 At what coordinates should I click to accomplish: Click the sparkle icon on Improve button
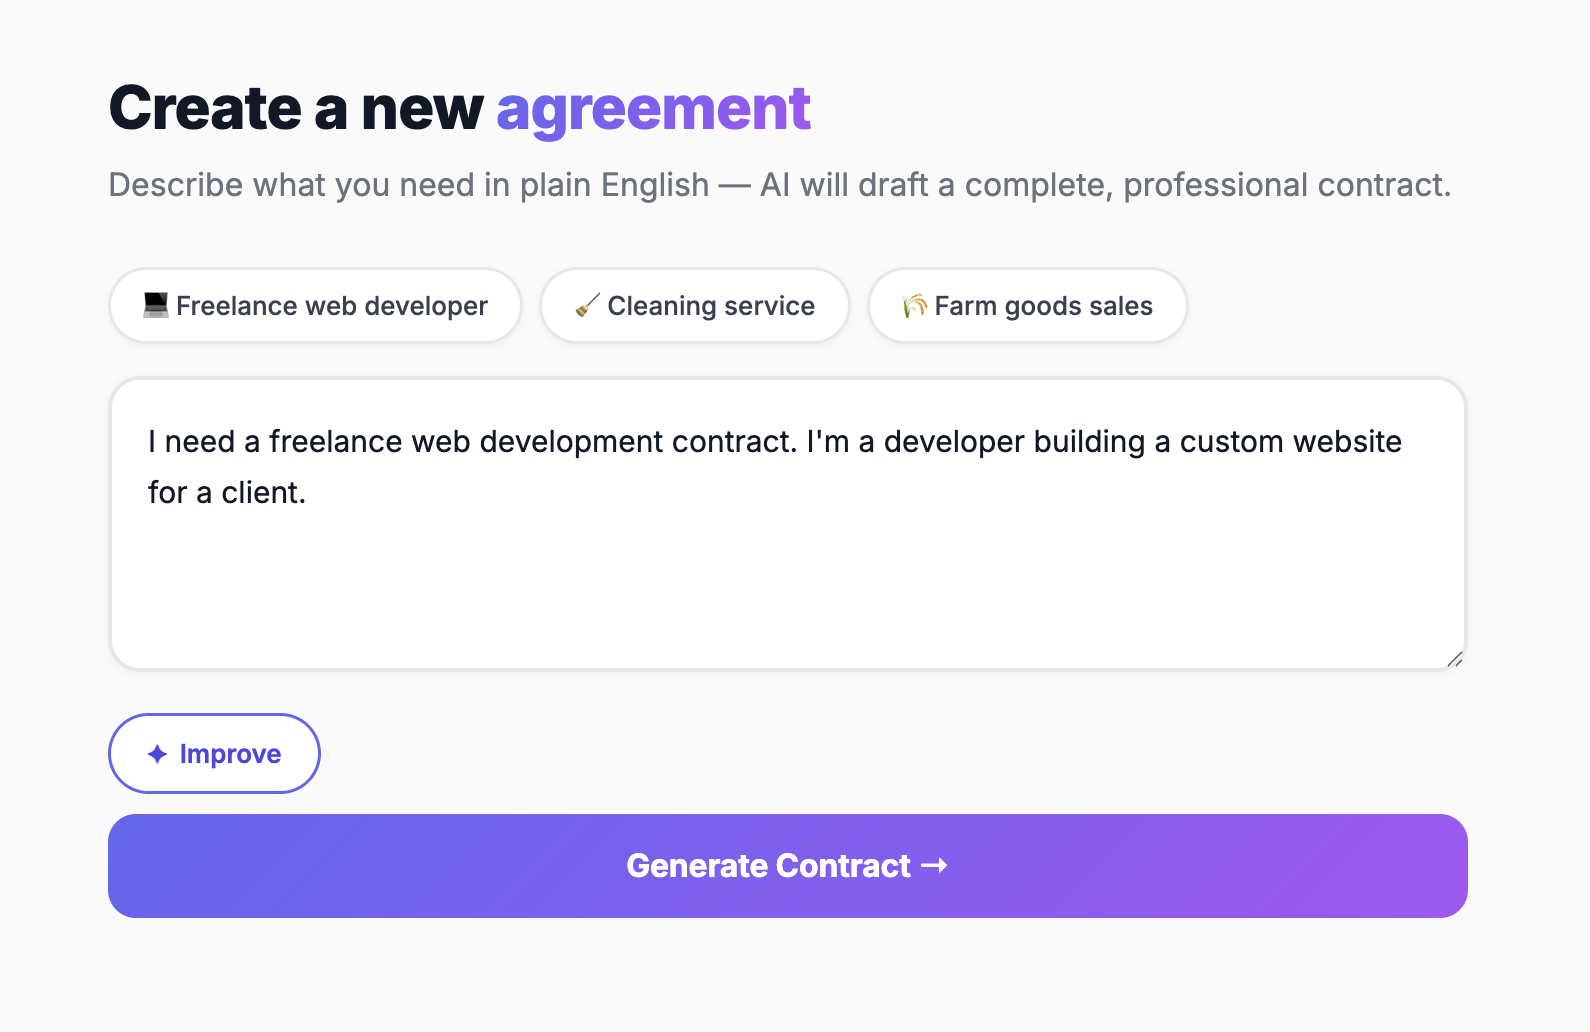[x=157, y=754]
